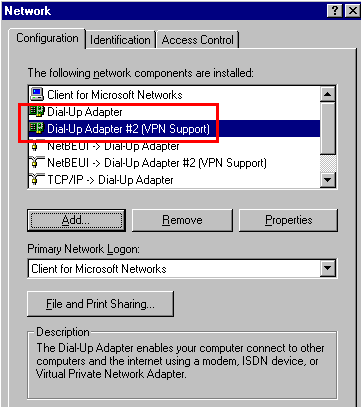Select Client for Microsoft Networks in list

tap(114, 95)
